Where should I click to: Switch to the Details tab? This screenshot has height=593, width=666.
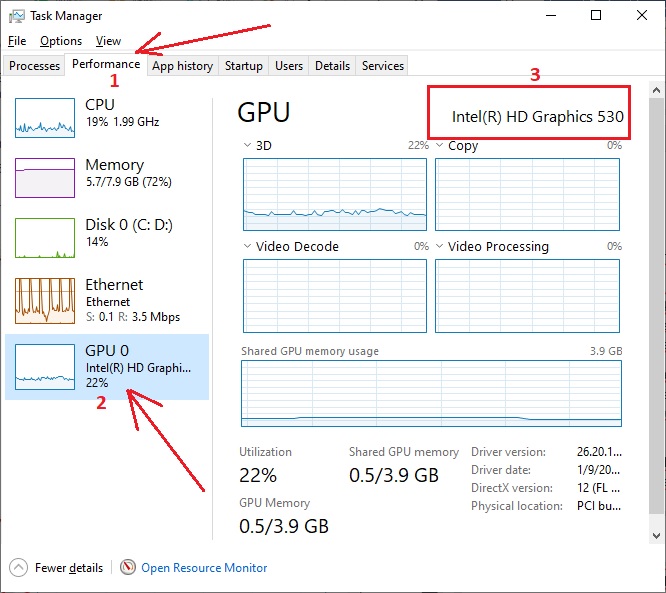pos(333,66)
